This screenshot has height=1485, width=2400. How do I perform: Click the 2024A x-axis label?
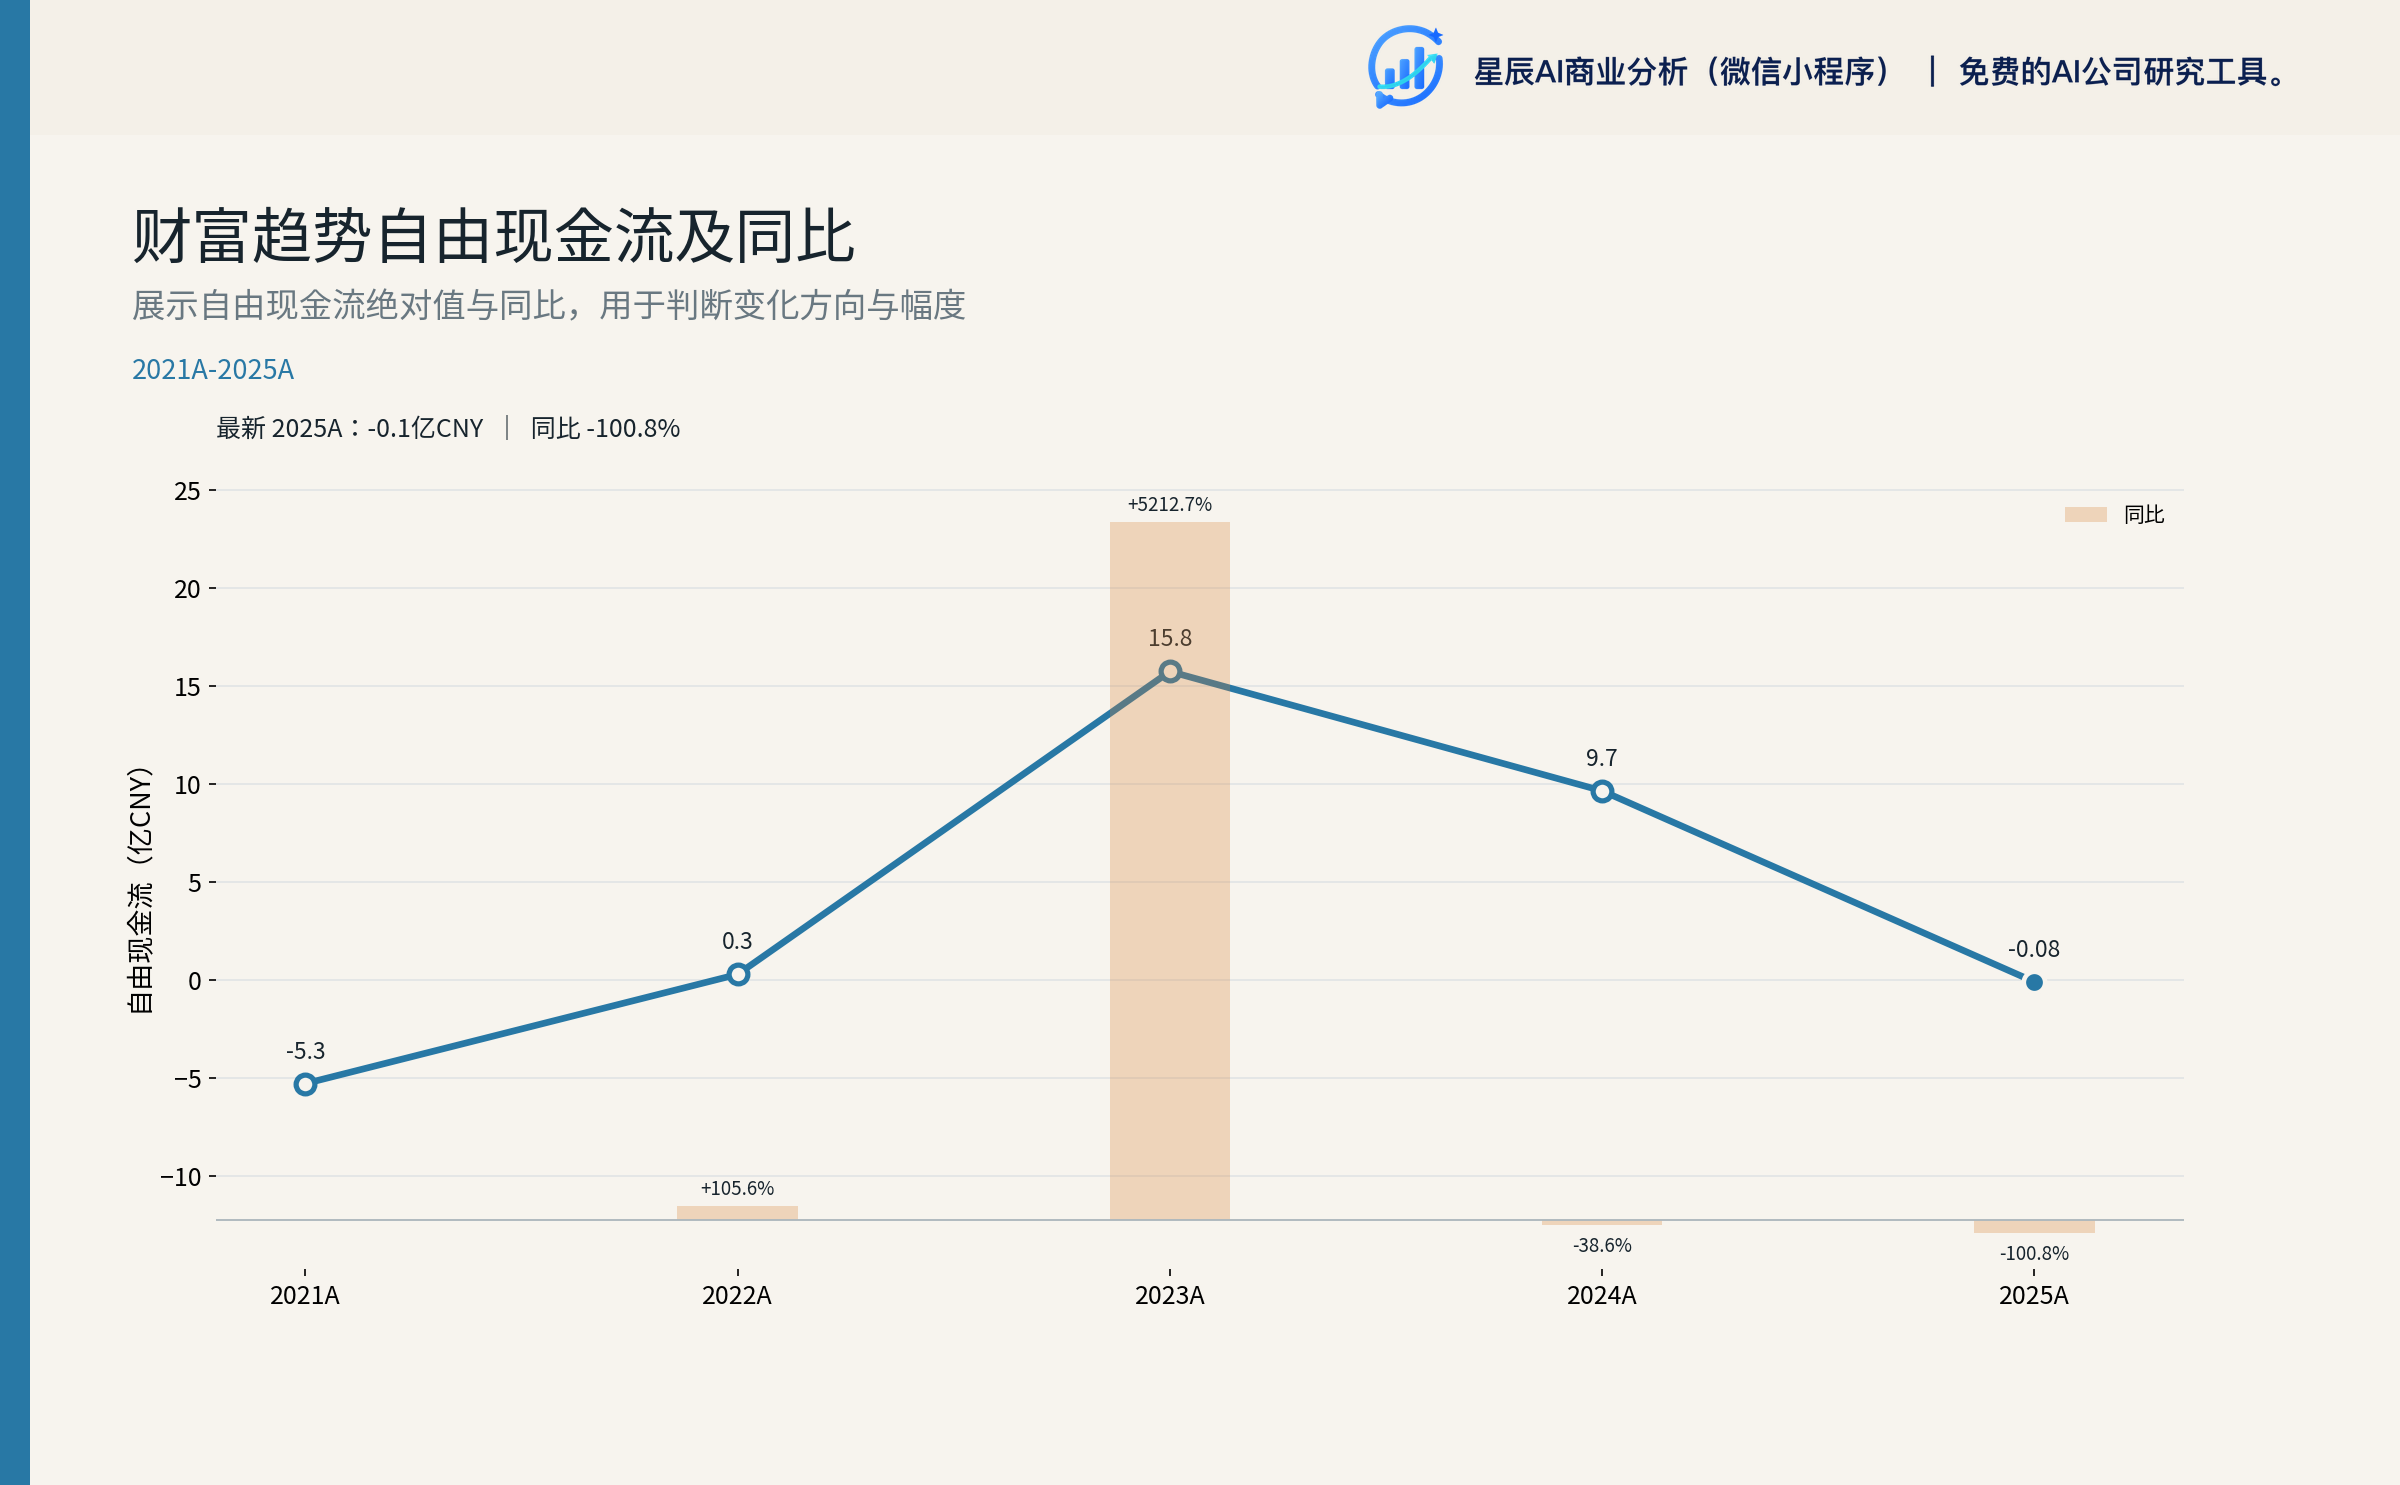(x=1602, y=1295)
